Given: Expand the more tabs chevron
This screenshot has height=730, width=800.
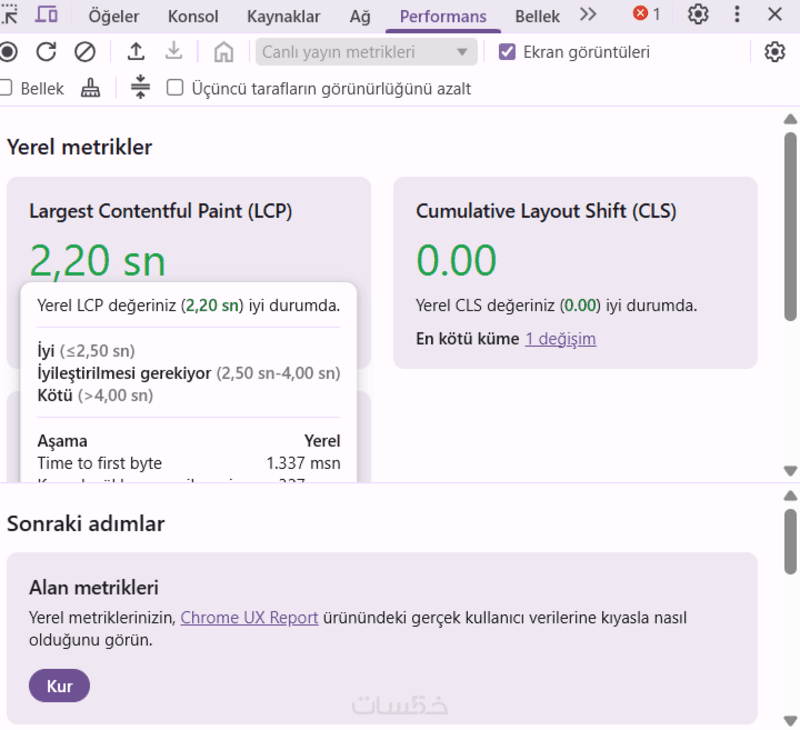Looking at the screenshot, I should point(588,14).
